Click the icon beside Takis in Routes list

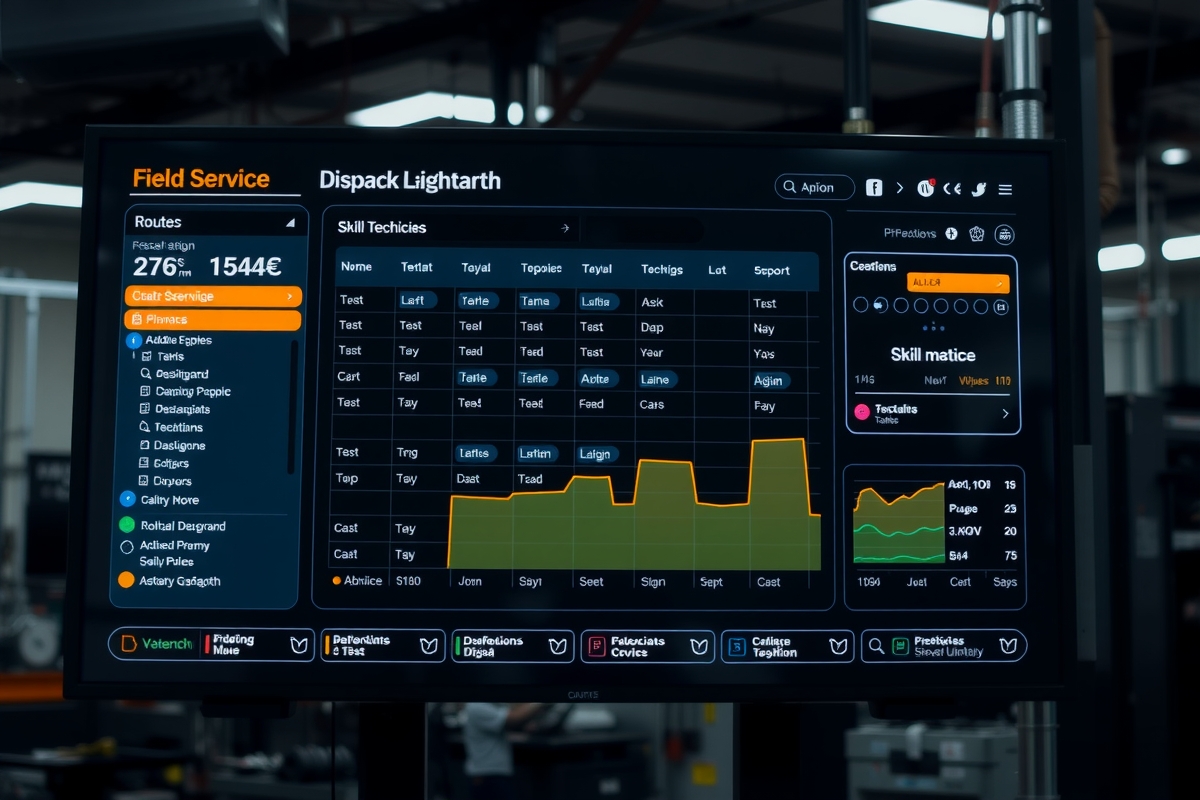pyautogui.click(x=147, y=356)
